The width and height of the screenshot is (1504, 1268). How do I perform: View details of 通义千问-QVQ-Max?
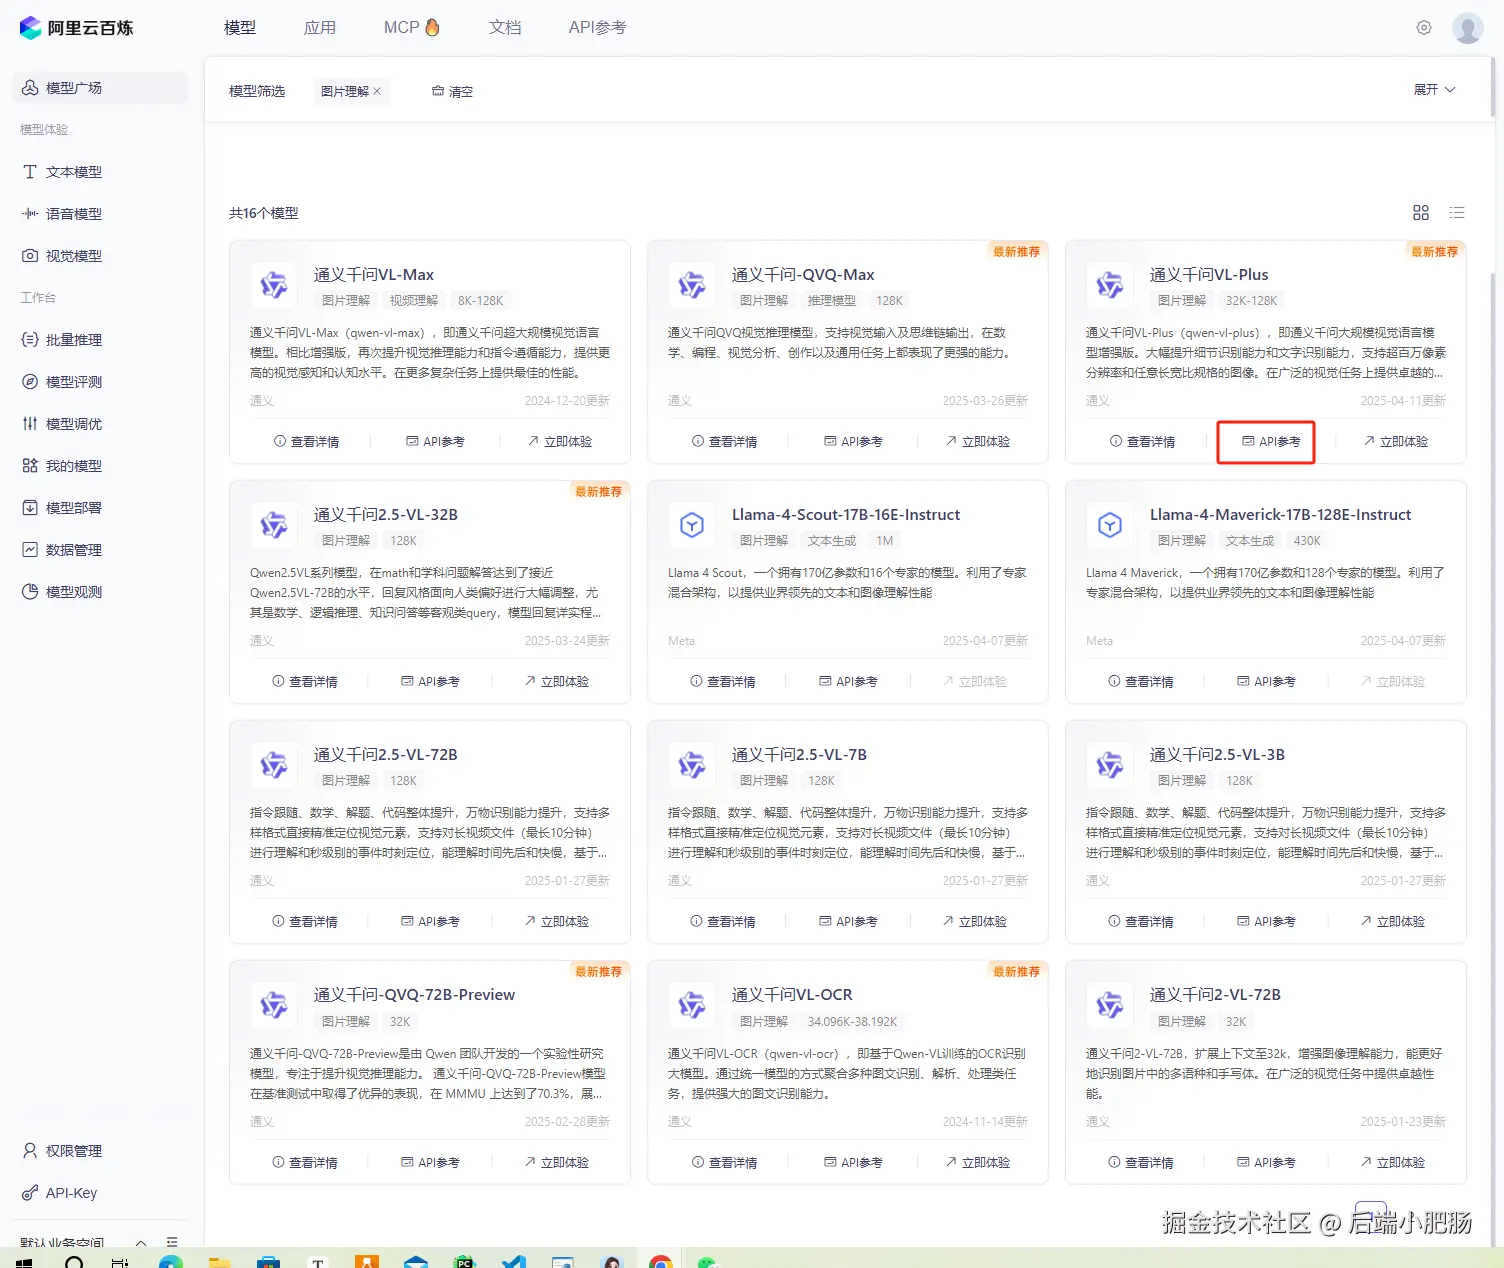[724, 441]
